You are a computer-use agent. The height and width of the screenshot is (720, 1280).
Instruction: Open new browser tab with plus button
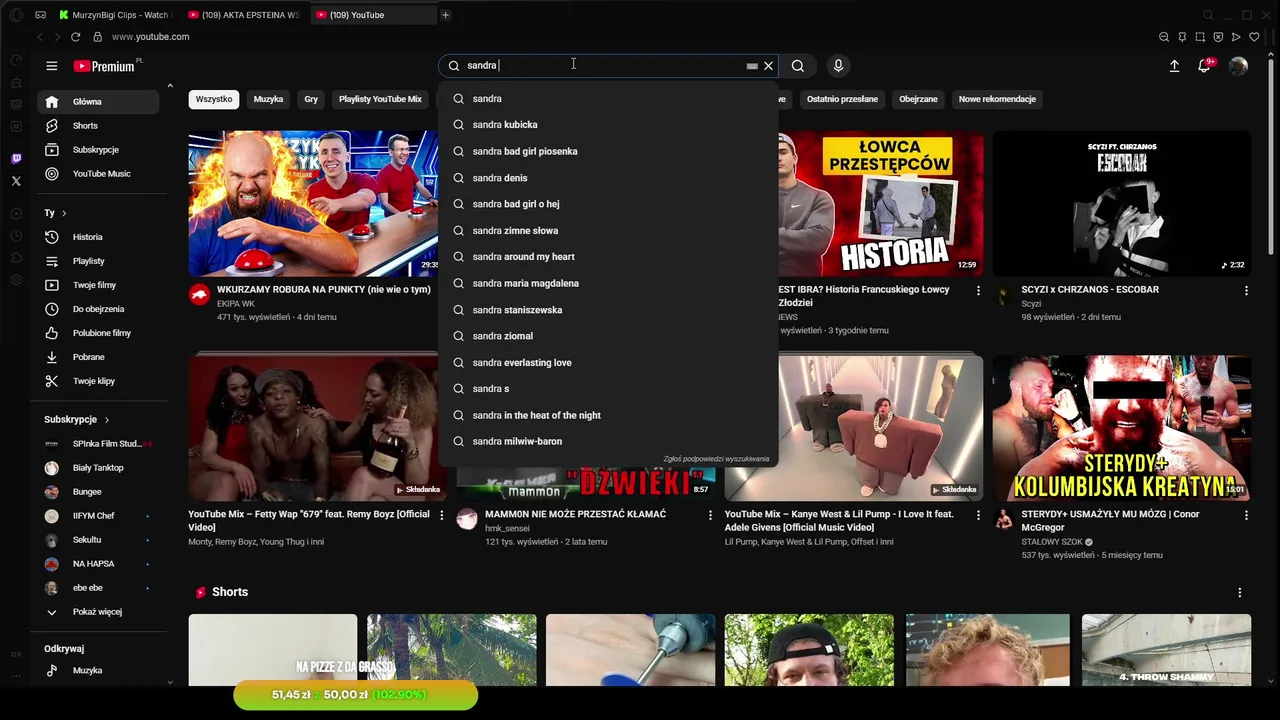[x=446, y=15]
